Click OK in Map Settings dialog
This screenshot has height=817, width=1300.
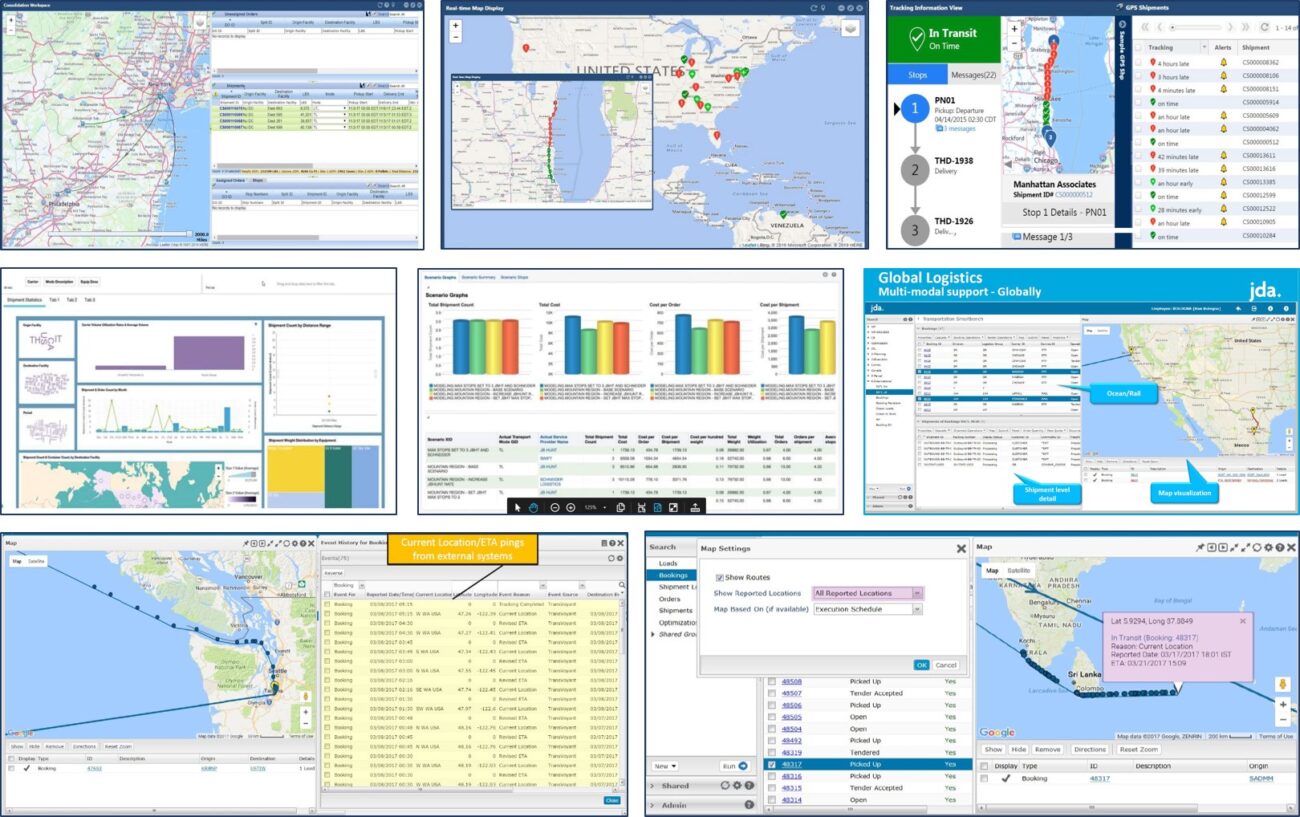click(921, 665)
